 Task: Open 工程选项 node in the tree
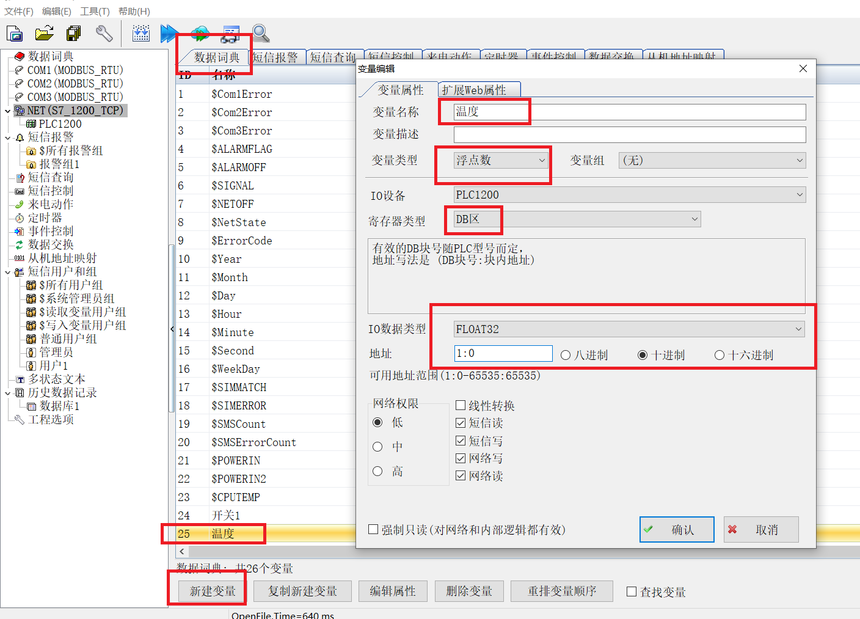tap(50, 419)
